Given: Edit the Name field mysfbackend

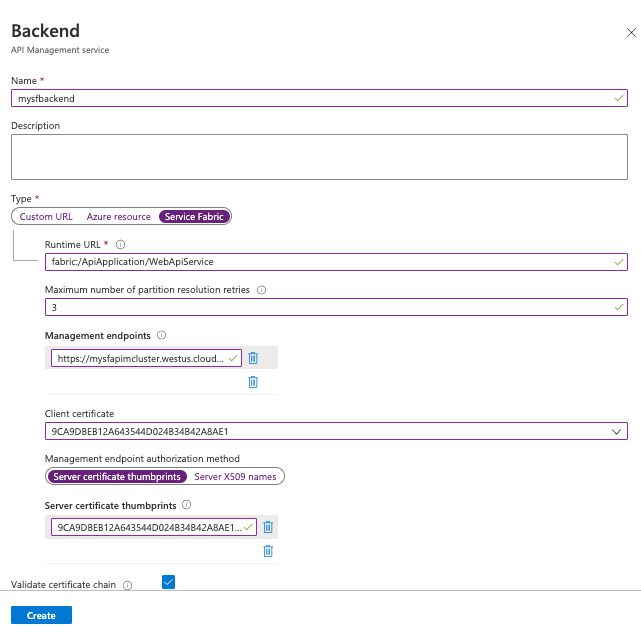Looking at the screenshot, I should pyautogui.click(x=319, y=99).
